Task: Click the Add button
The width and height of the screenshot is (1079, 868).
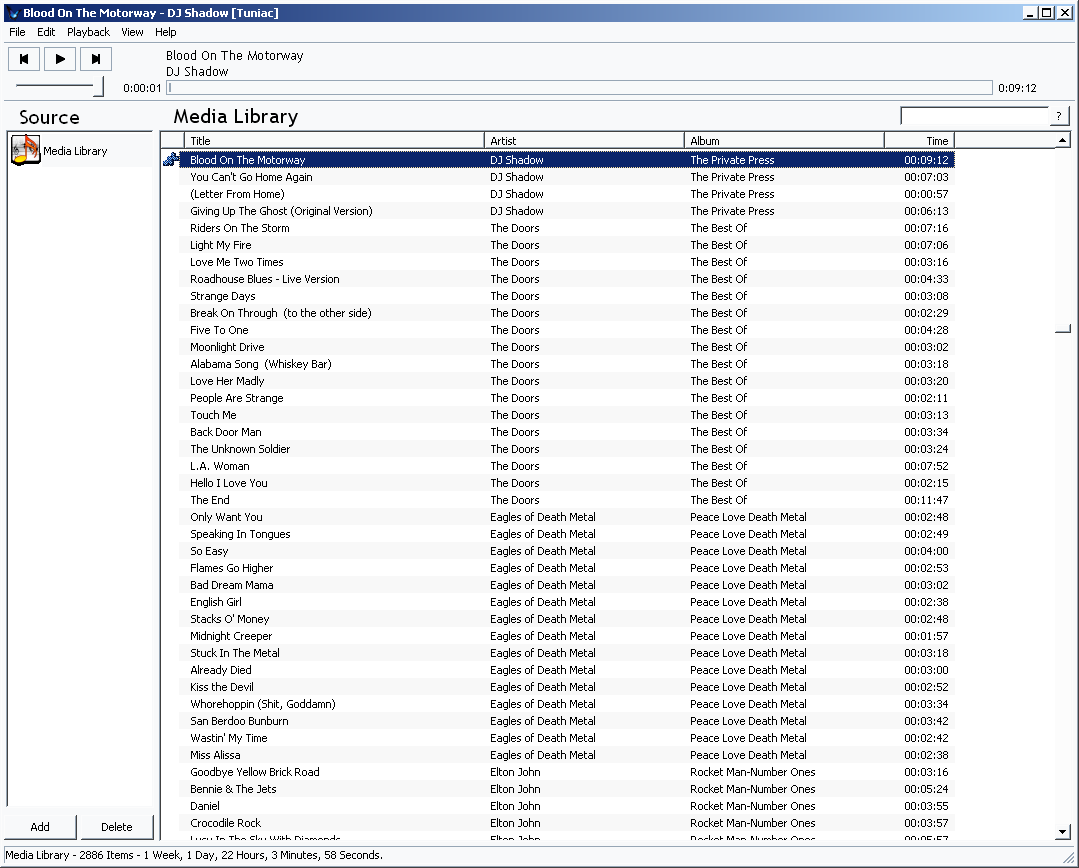Action: click(40, 827)
